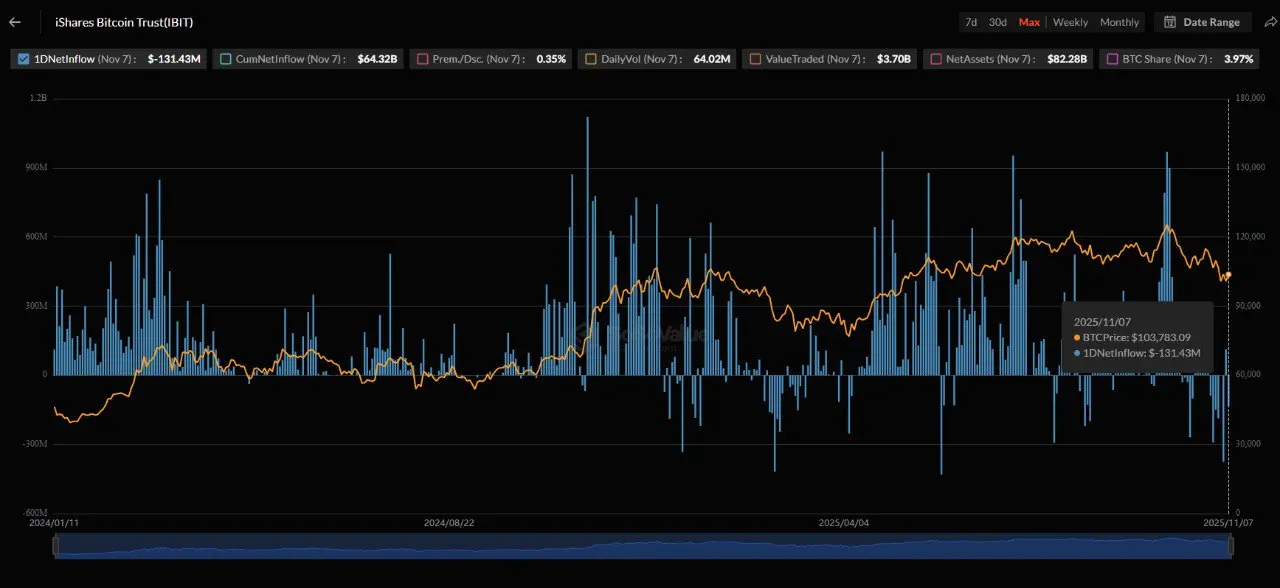Enable the CumNetInflow series

tap(227, 59)
